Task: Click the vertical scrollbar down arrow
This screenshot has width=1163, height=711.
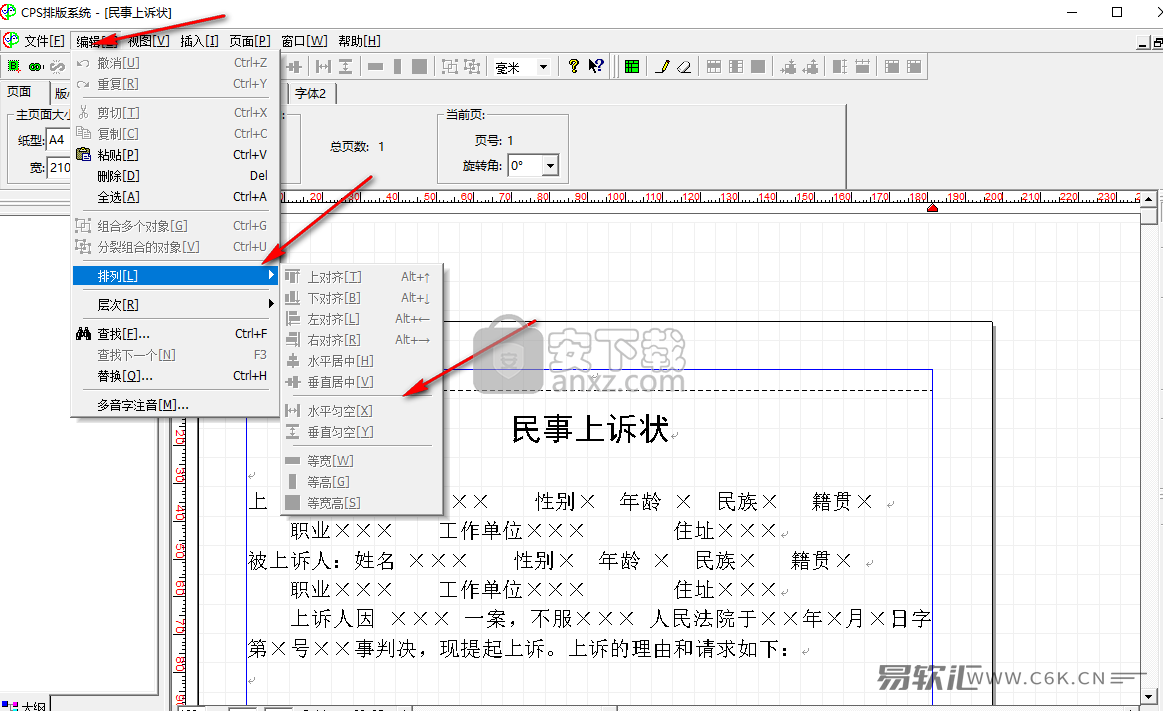Action: (1148, 696)
